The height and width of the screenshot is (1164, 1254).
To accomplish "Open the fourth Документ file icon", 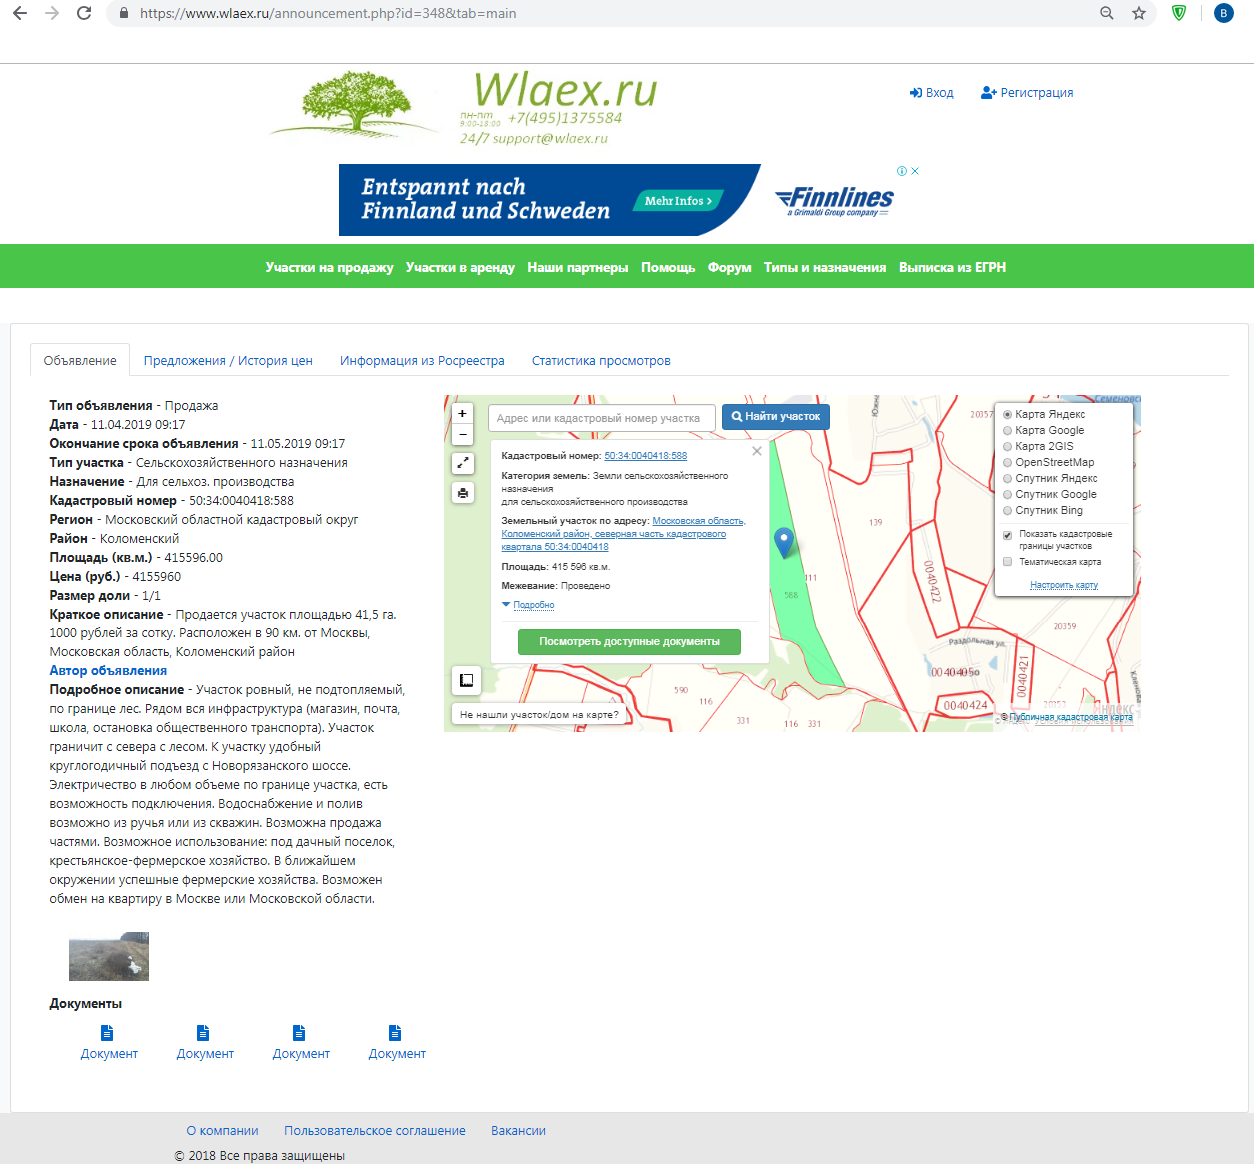I will pos(395,1033).
